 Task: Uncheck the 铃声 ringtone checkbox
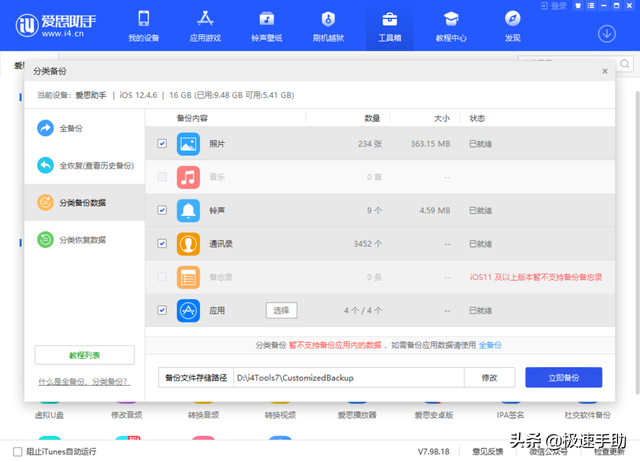[162, 210]
